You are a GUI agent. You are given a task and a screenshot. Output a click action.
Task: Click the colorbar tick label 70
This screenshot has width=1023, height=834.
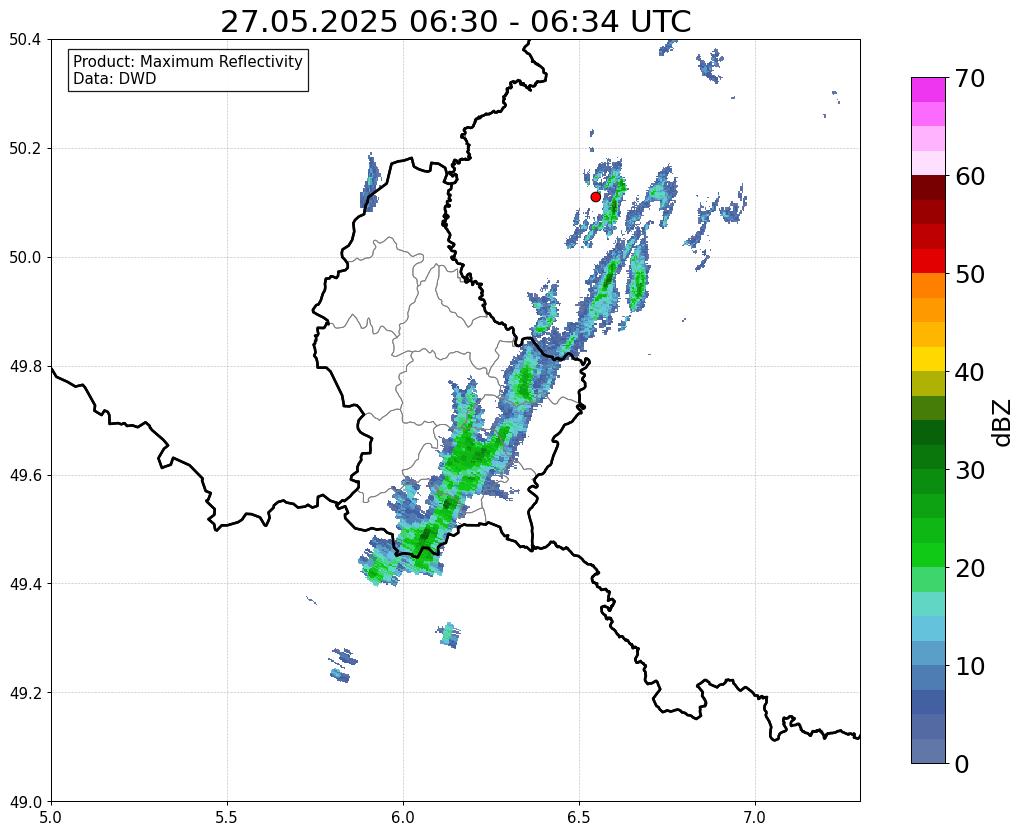(x=970, y=78)
